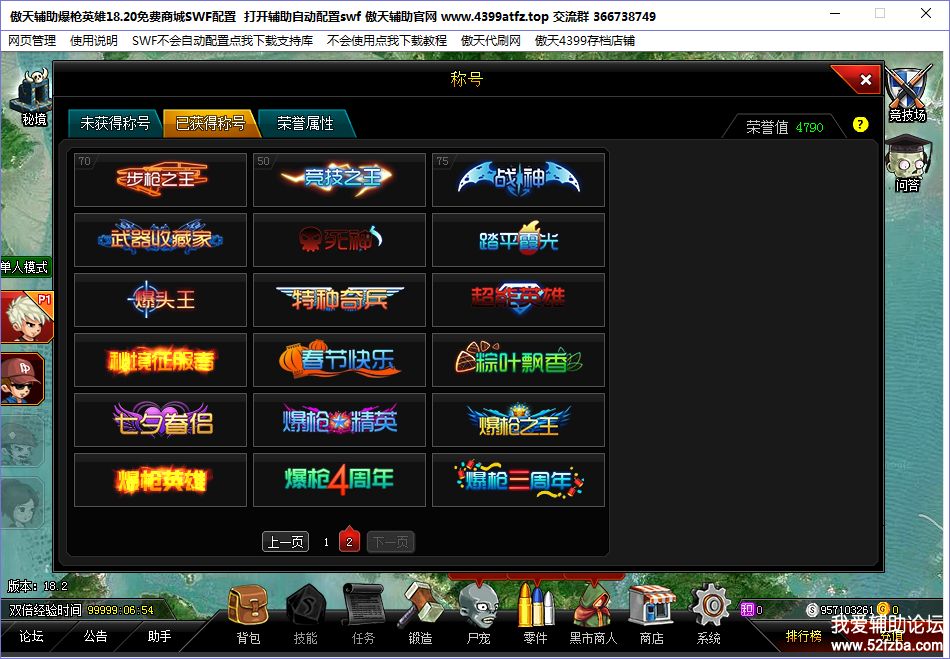Click the yellow question mark help icon
This screenshot has width=950, height=659.
pyautogui.click(x=860, y=125)
